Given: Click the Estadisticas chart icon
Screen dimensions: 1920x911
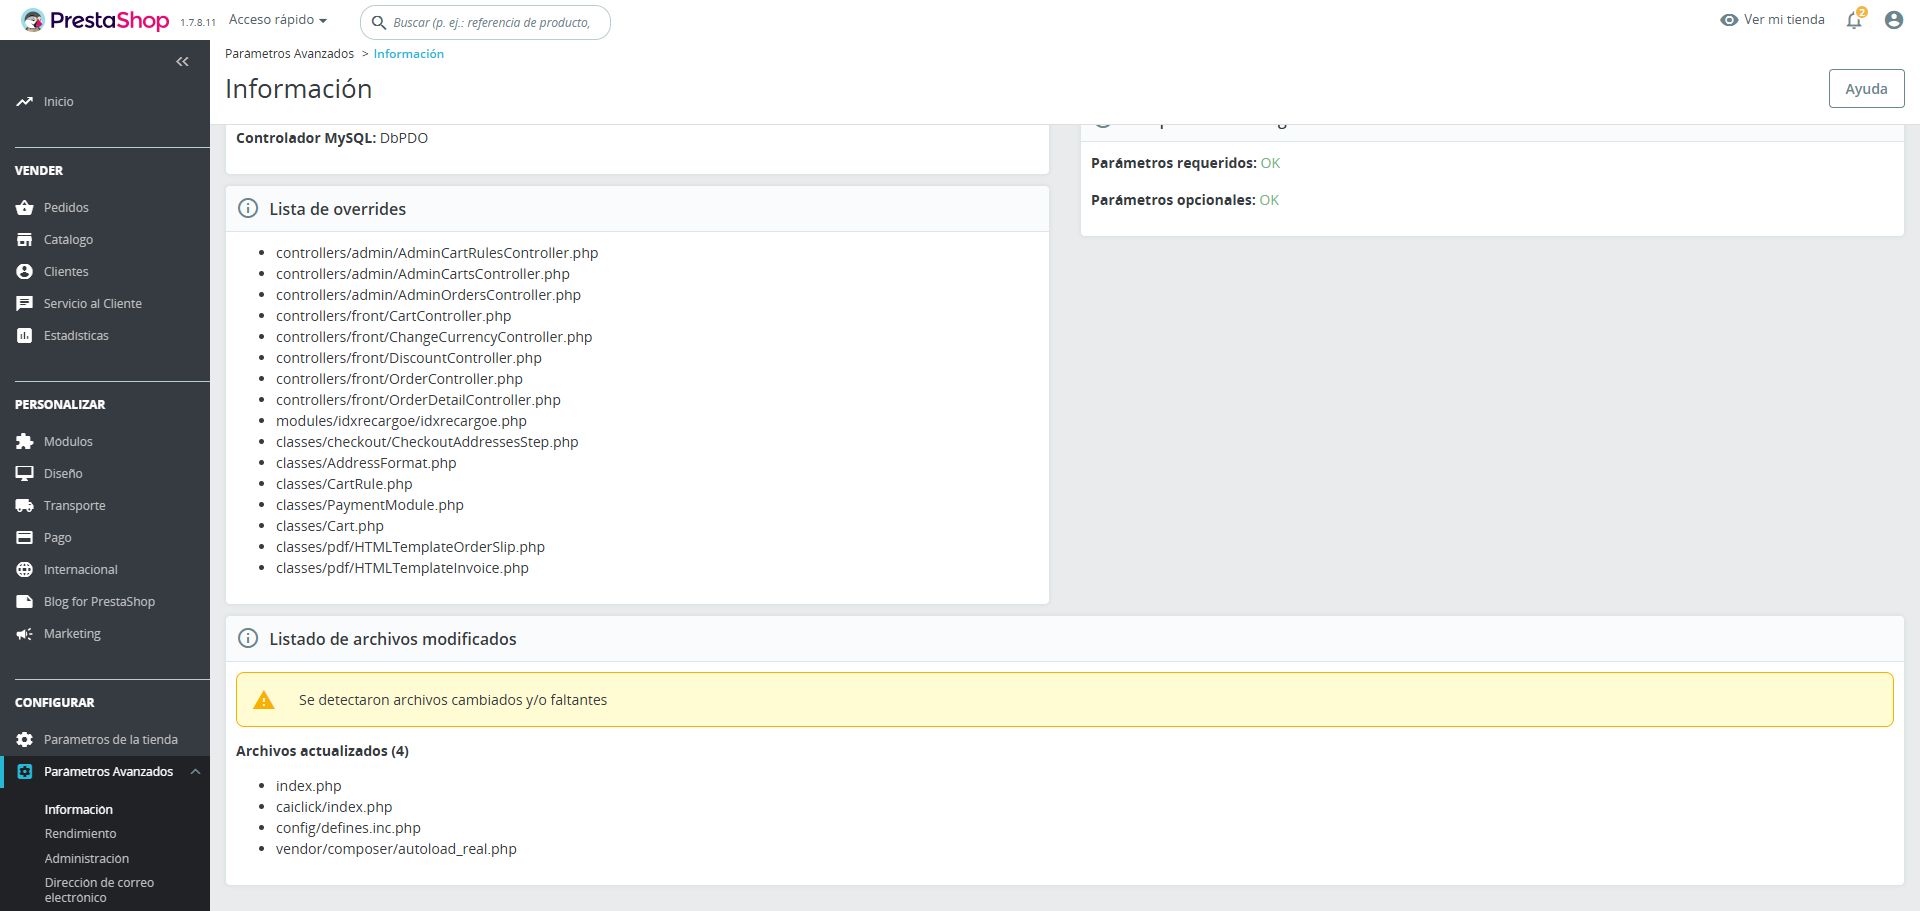Looking at the screenshot, I should [x=25, y=336].
